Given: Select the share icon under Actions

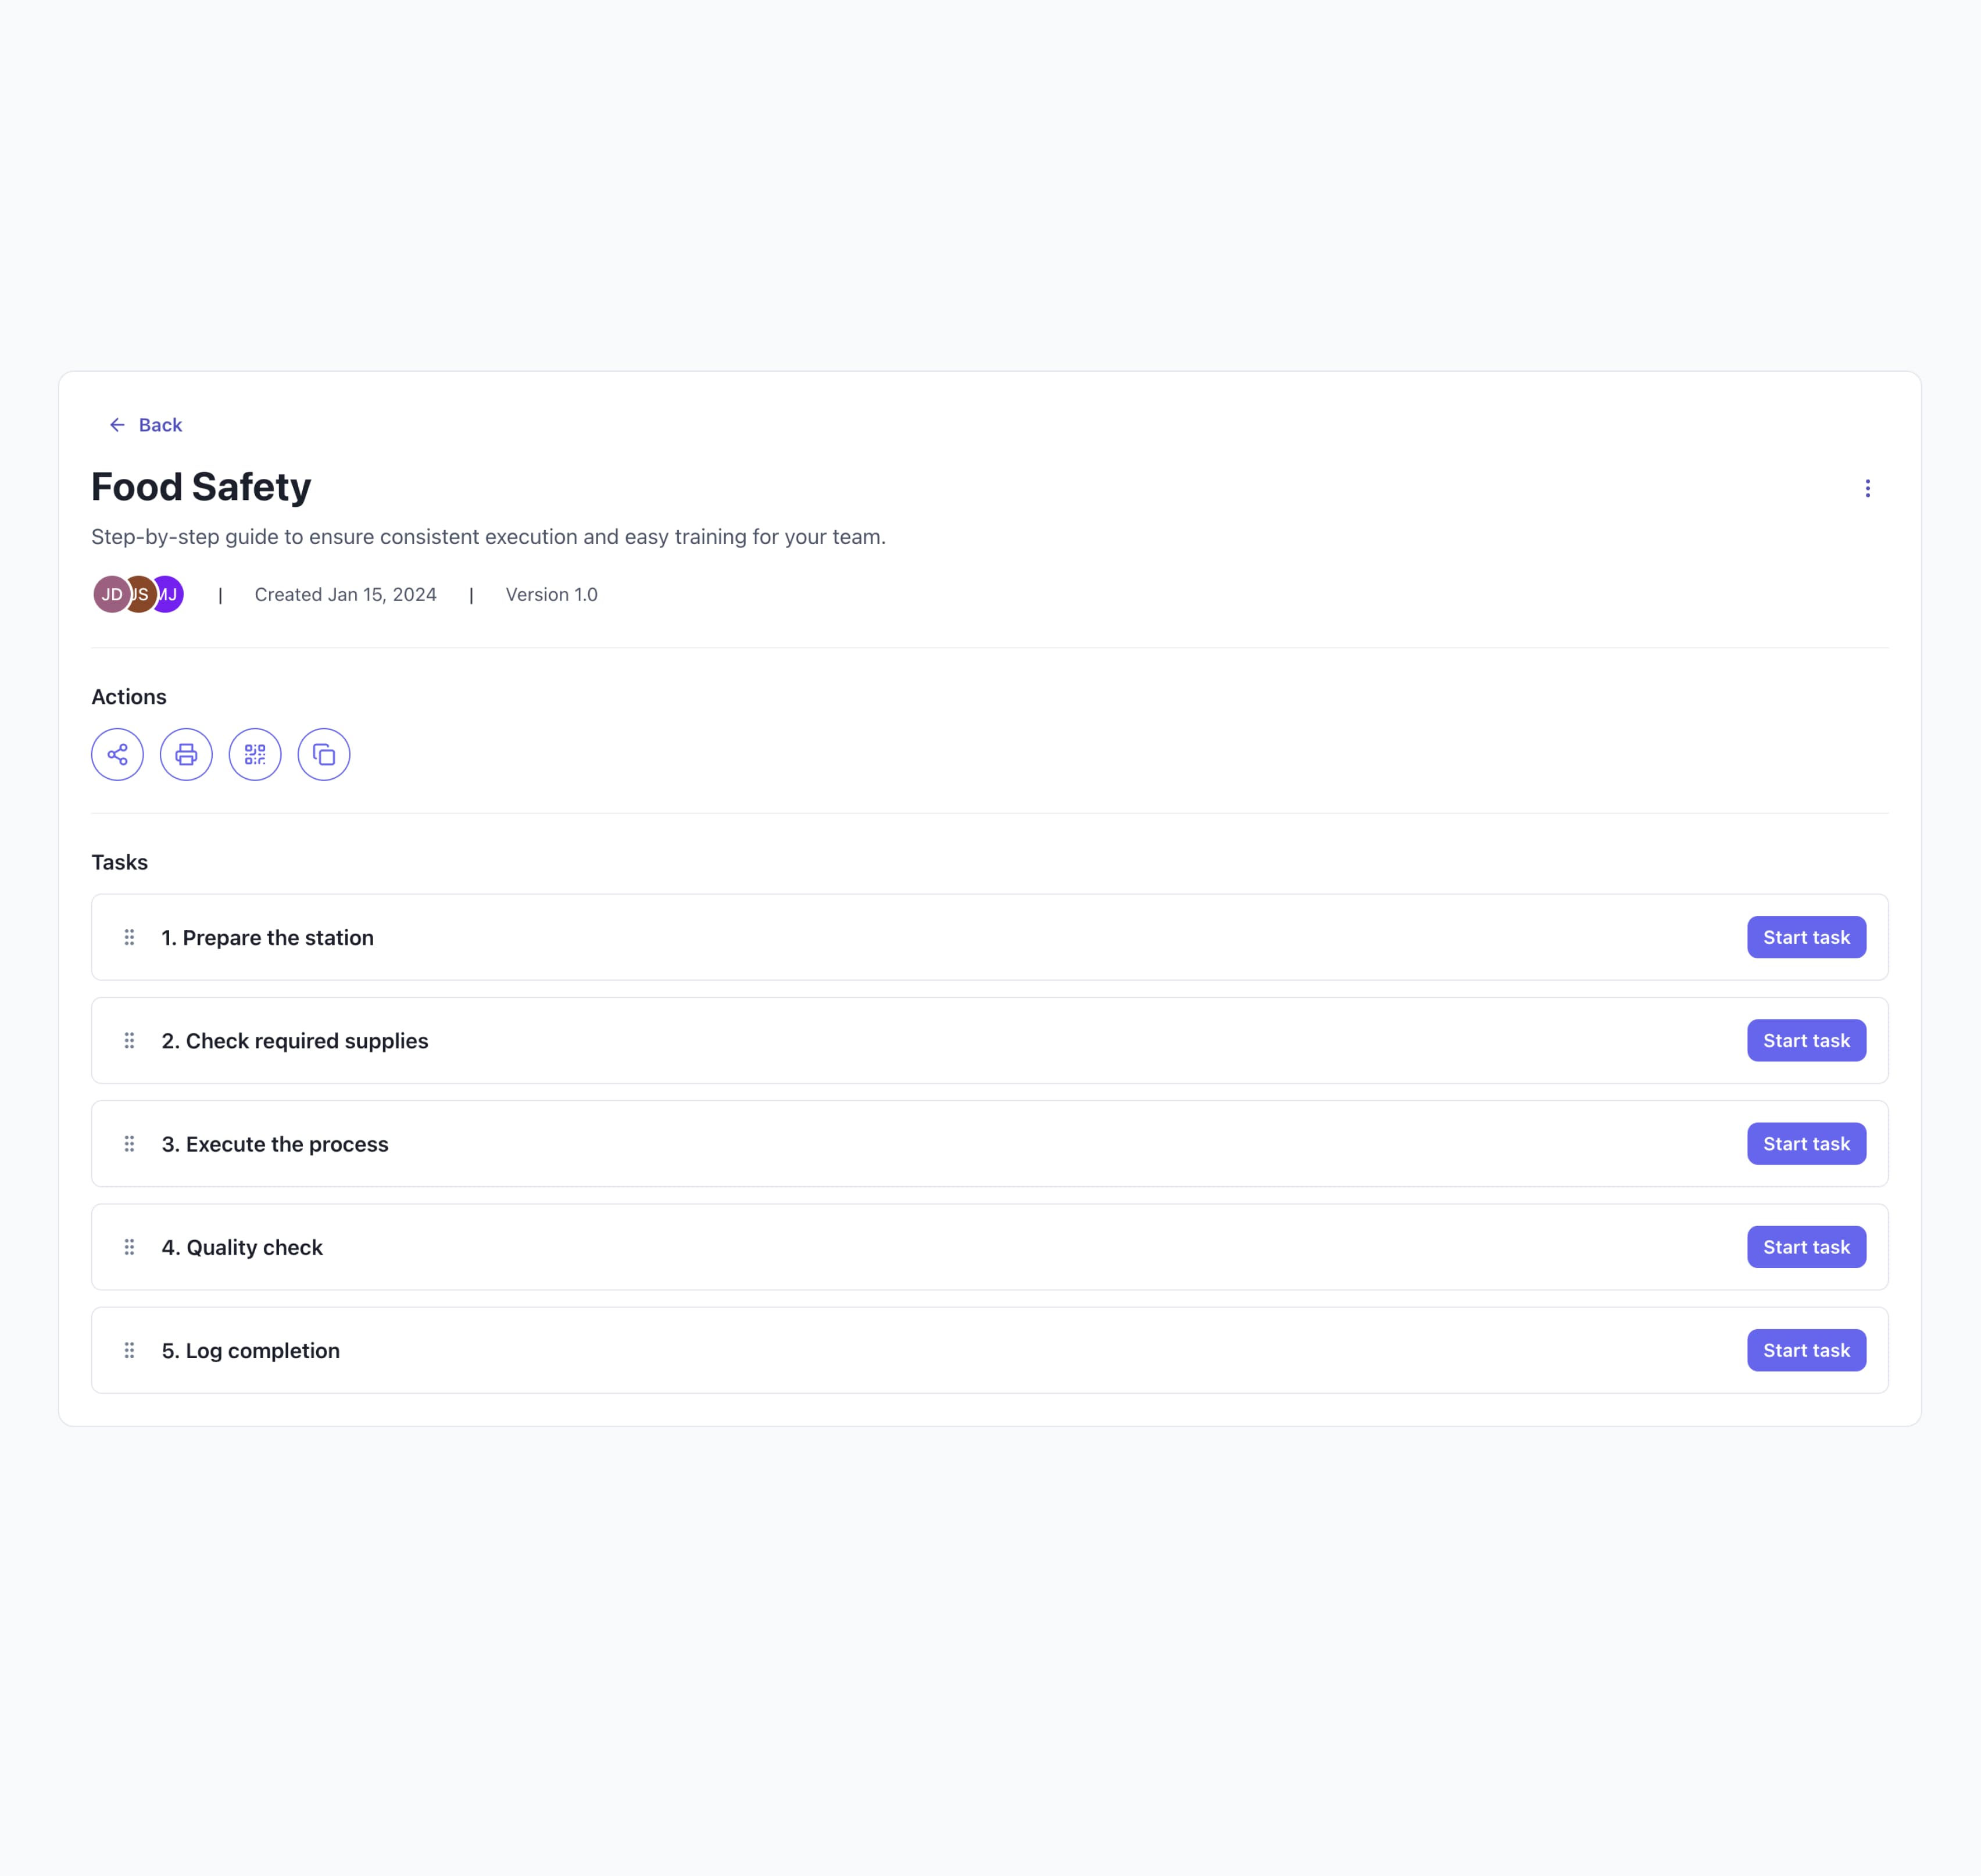Looking at the screenshot, I should coord(117,754).
